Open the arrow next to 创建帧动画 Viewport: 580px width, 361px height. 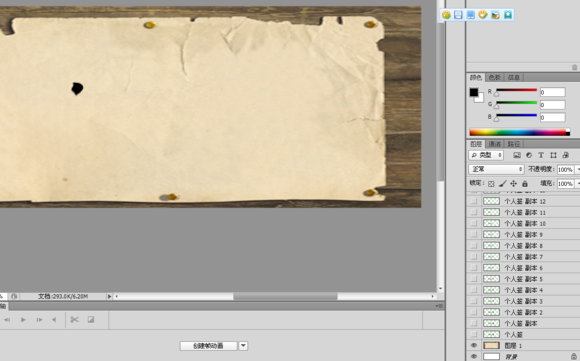243,346
